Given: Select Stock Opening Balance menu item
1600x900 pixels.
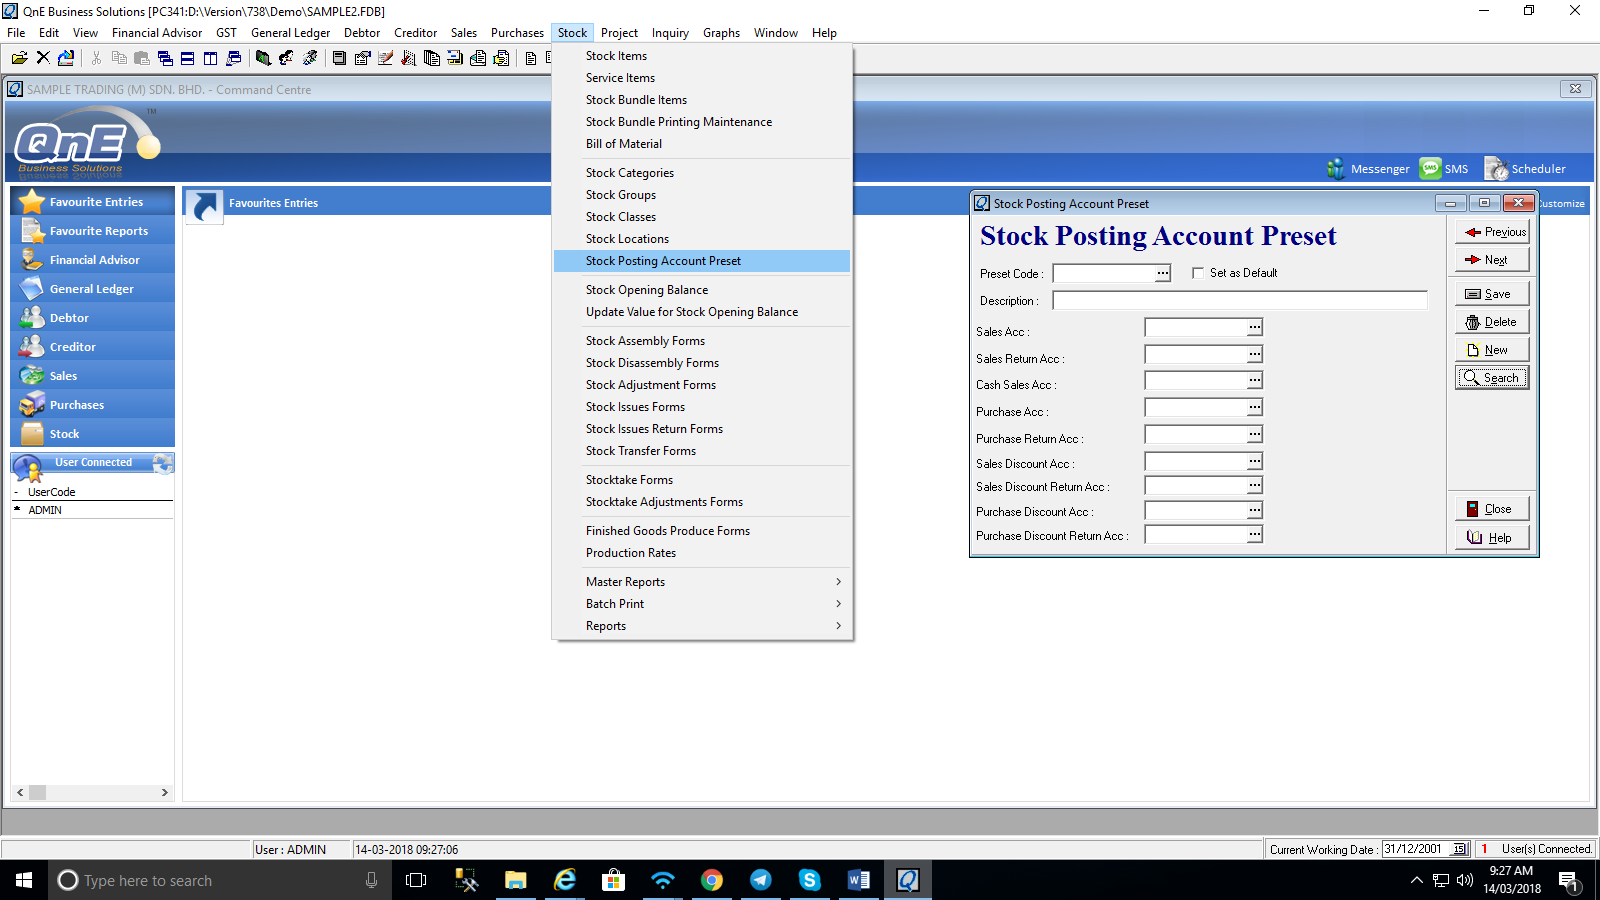Looking at the screenshot, I should click(647, 290).
